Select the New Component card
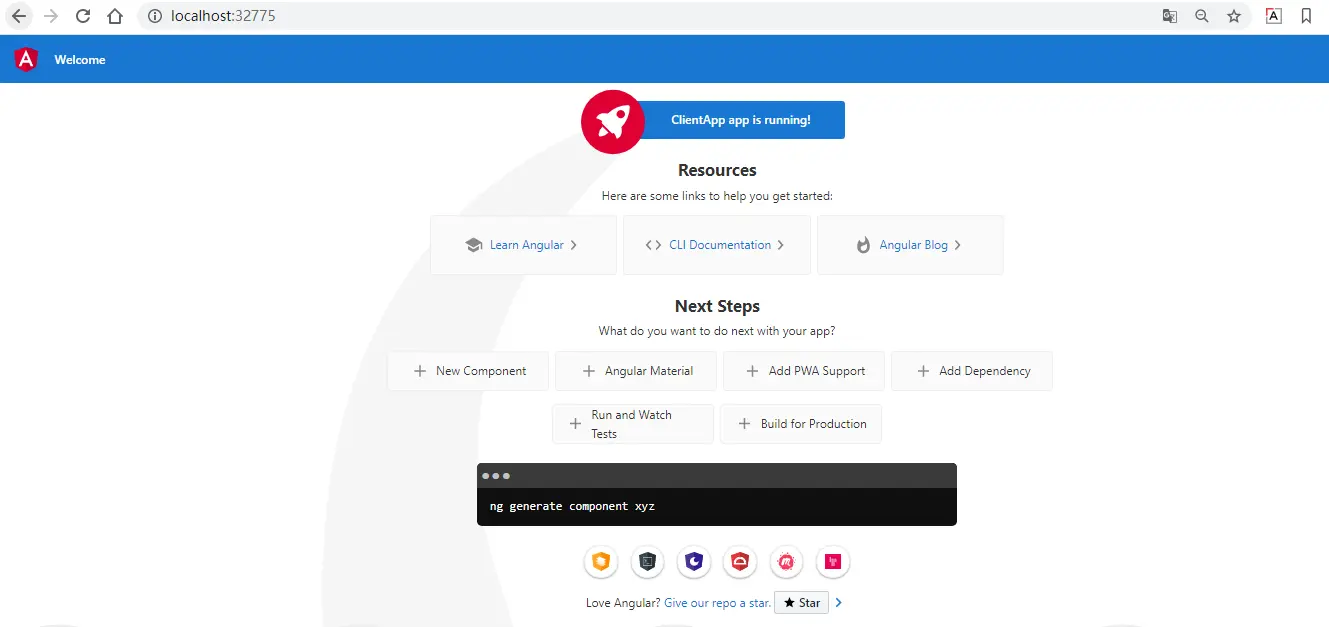 [468, 371]
